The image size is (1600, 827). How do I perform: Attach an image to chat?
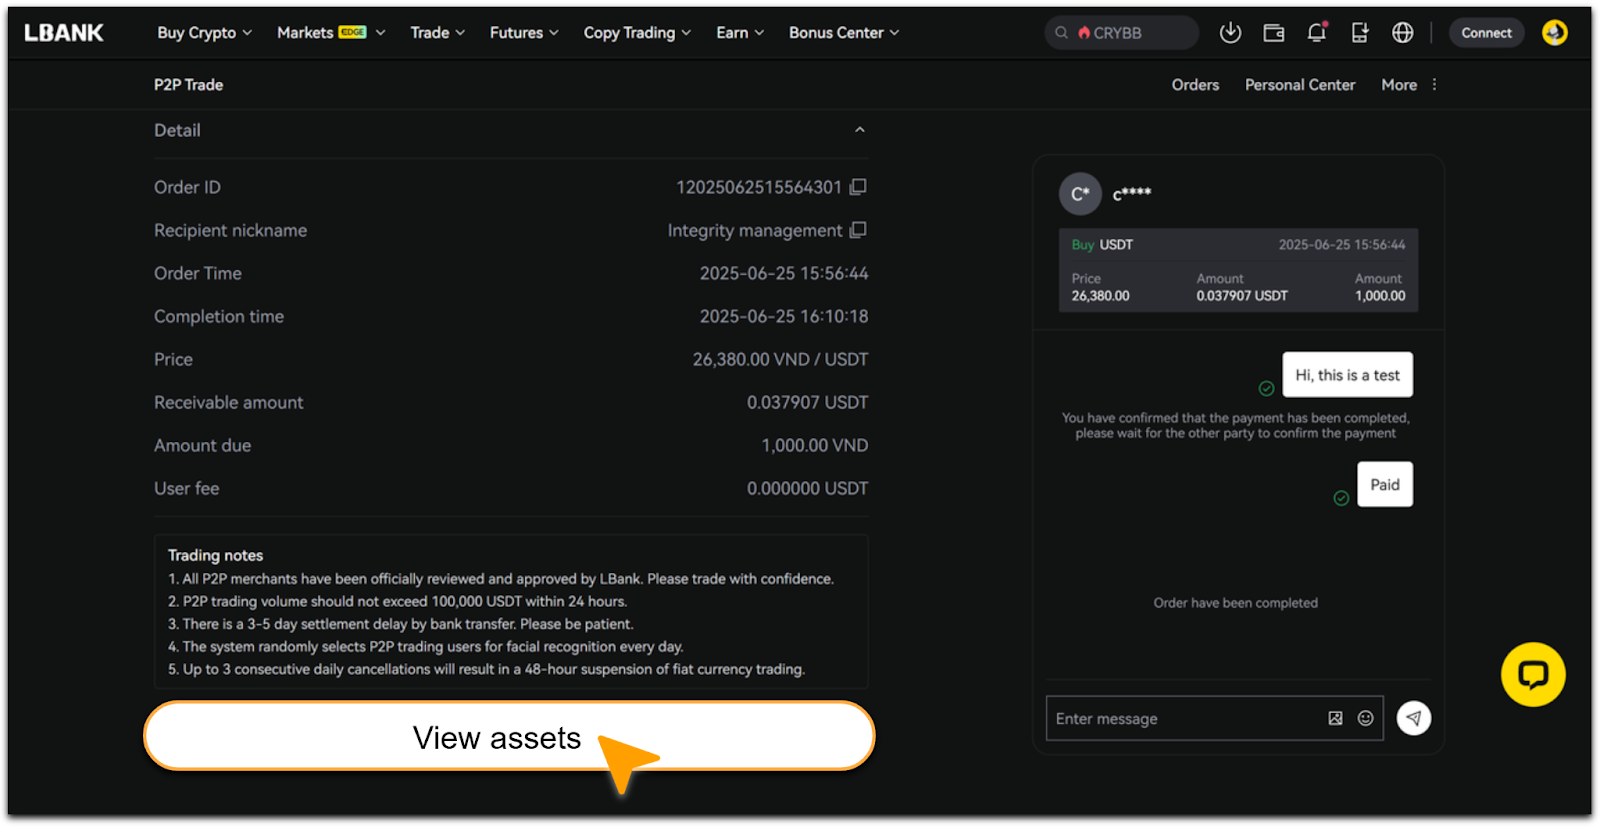pos(1335,718)
